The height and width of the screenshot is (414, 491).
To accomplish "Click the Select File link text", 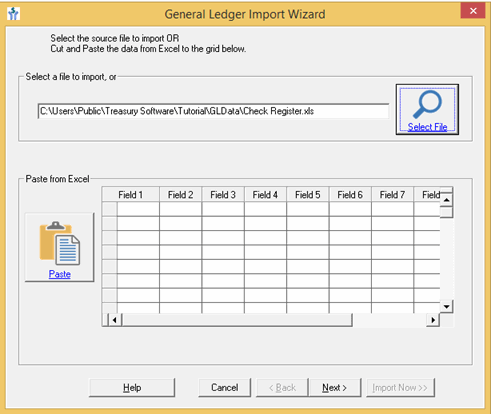I will point(427,127).
